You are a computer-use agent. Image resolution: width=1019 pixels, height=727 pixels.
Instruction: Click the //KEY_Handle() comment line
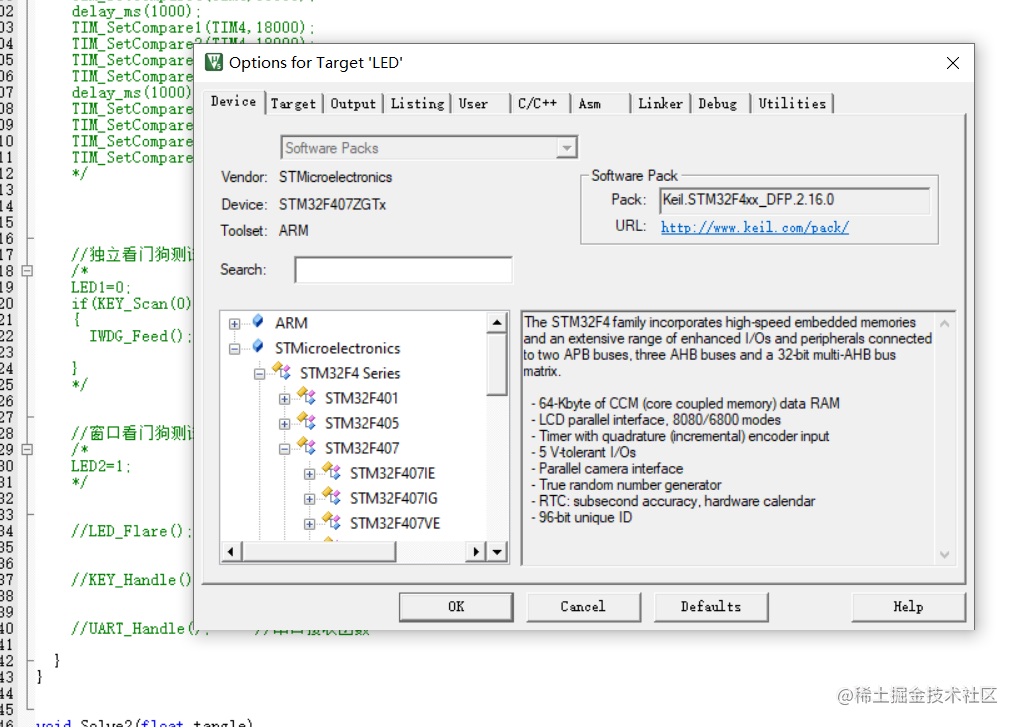pyautogui.click(x=131, y=580)
